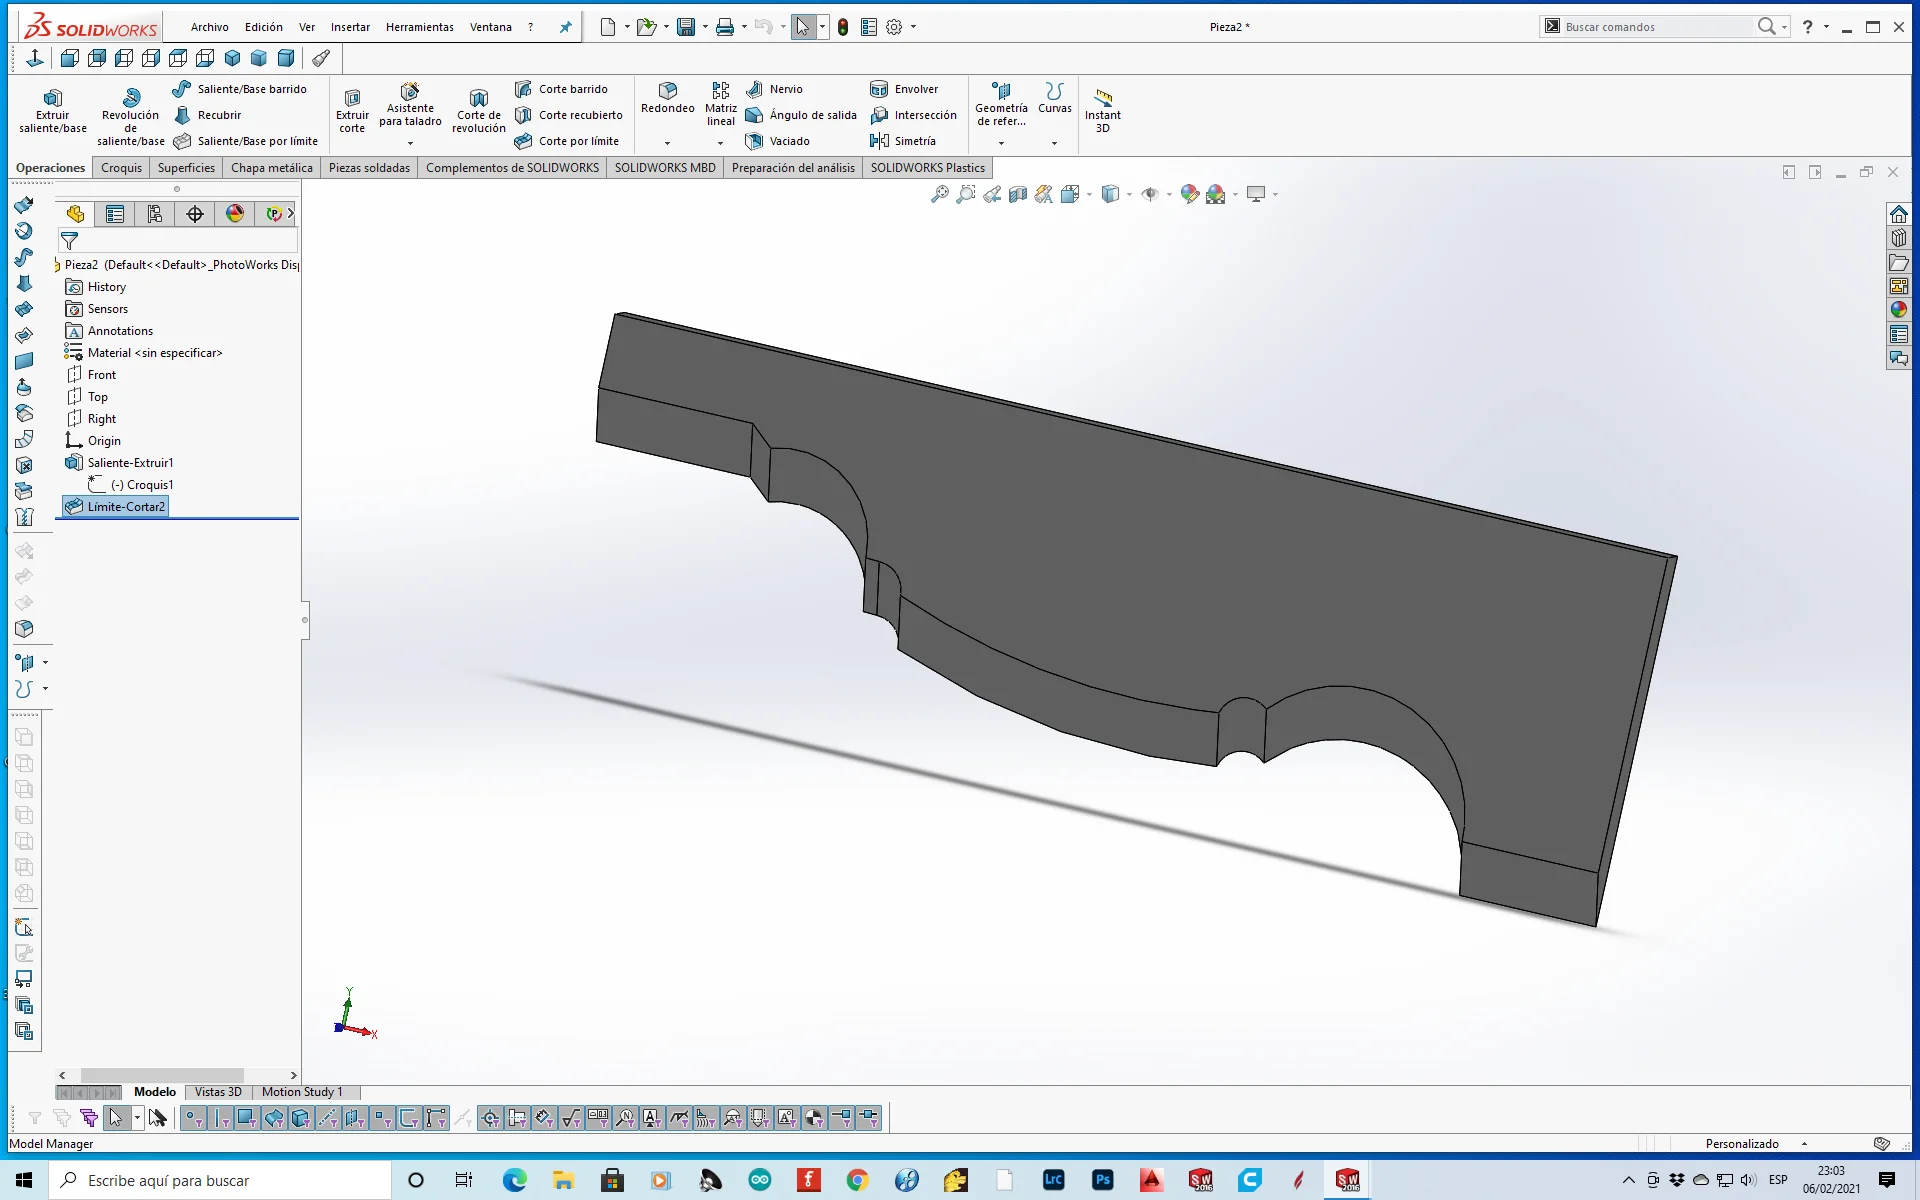Switch to the Croquis tab

point(122,167)
